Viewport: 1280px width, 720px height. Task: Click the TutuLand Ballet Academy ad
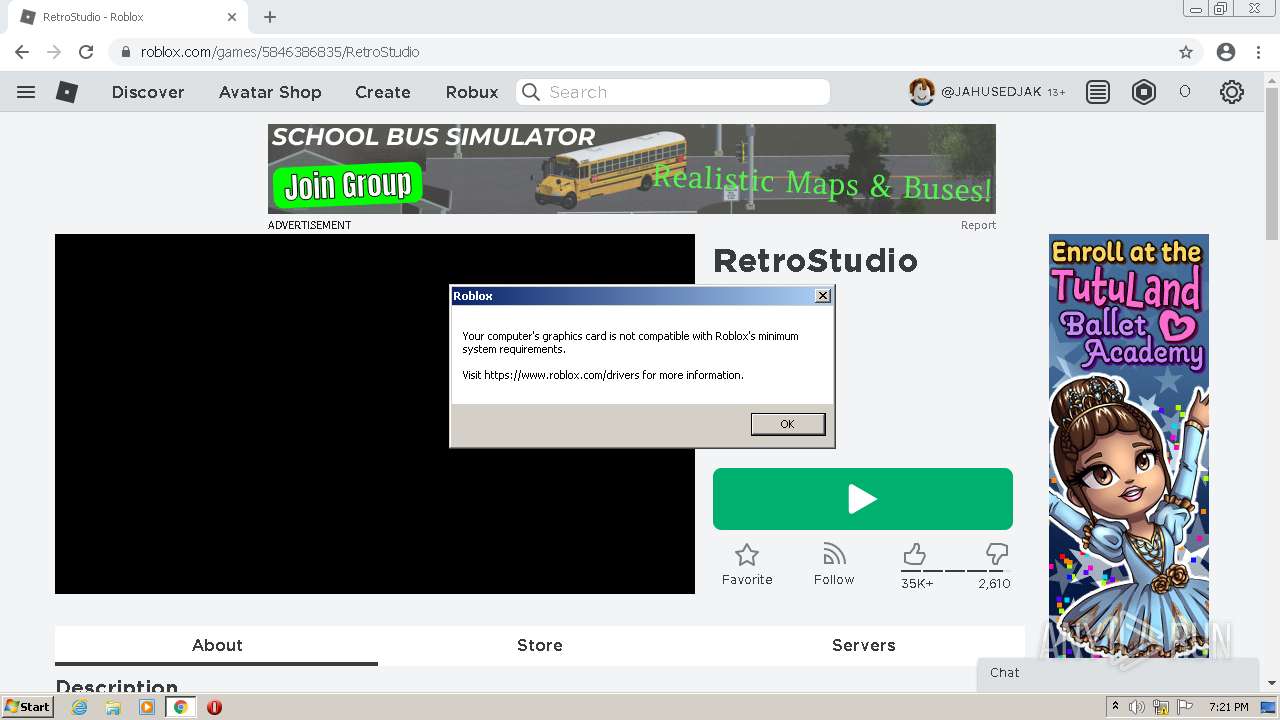click(1129, 446)
